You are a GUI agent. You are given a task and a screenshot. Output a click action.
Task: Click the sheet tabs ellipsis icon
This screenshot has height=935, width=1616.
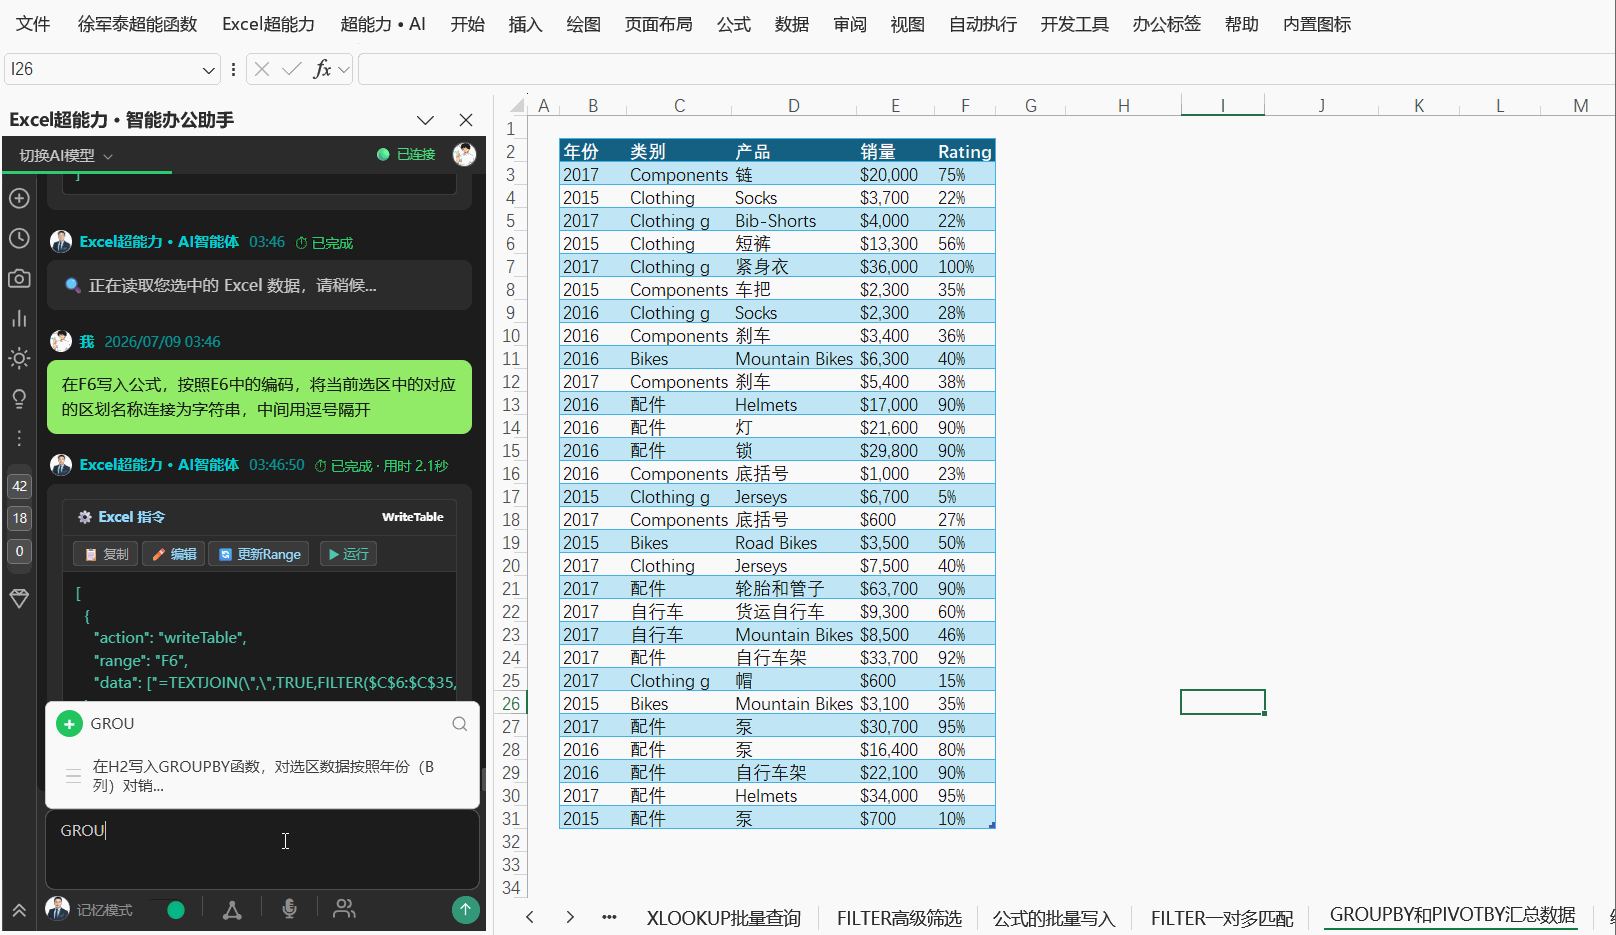pyautogui.click(x=609, y=917)
